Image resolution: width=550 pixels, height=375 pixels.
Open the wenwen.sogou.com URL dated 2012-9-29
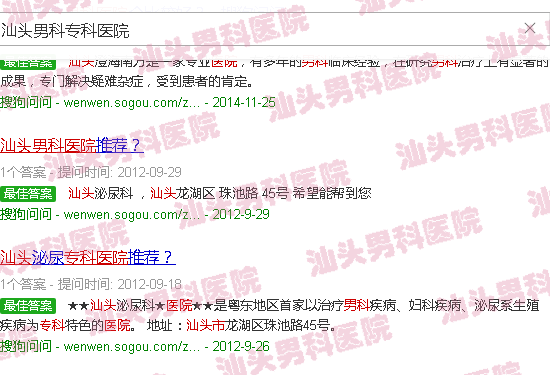coord(132,214)
